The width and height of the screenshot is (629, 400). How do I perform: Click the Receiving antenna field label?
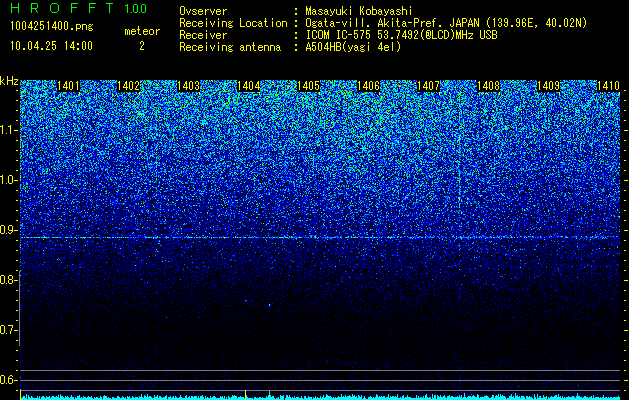click(230, 47)
